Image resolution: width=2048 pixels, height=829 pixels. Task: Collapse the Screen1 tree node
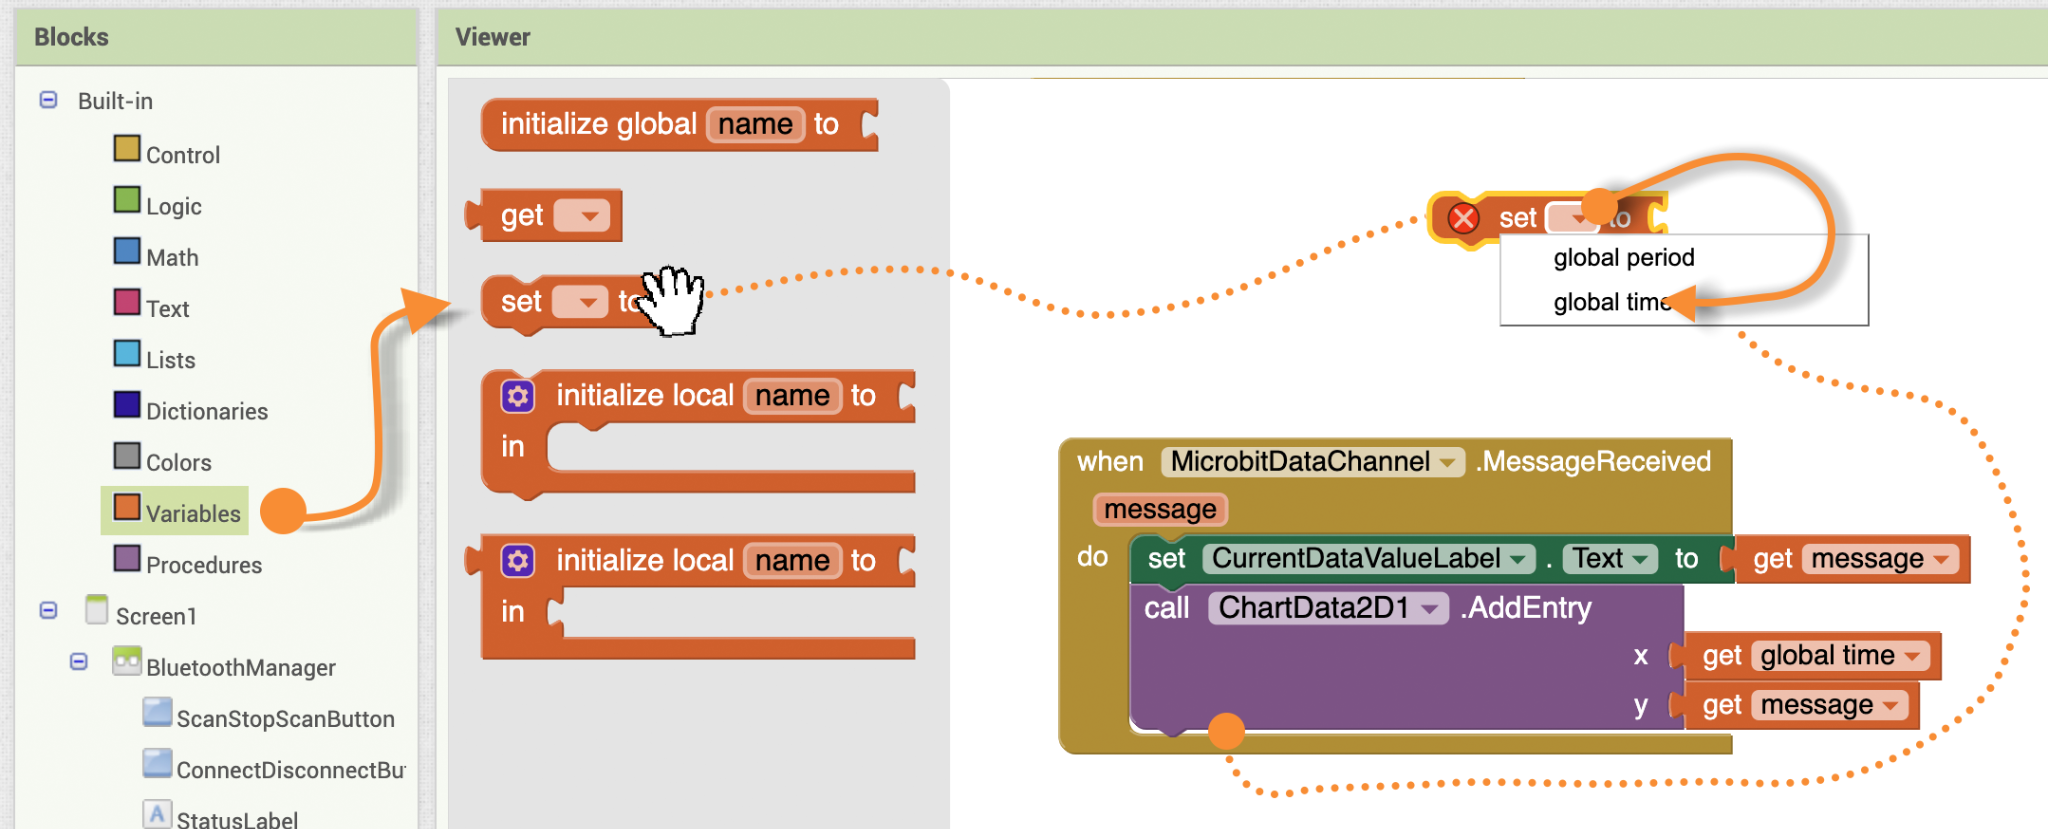(x=48, y=610)
